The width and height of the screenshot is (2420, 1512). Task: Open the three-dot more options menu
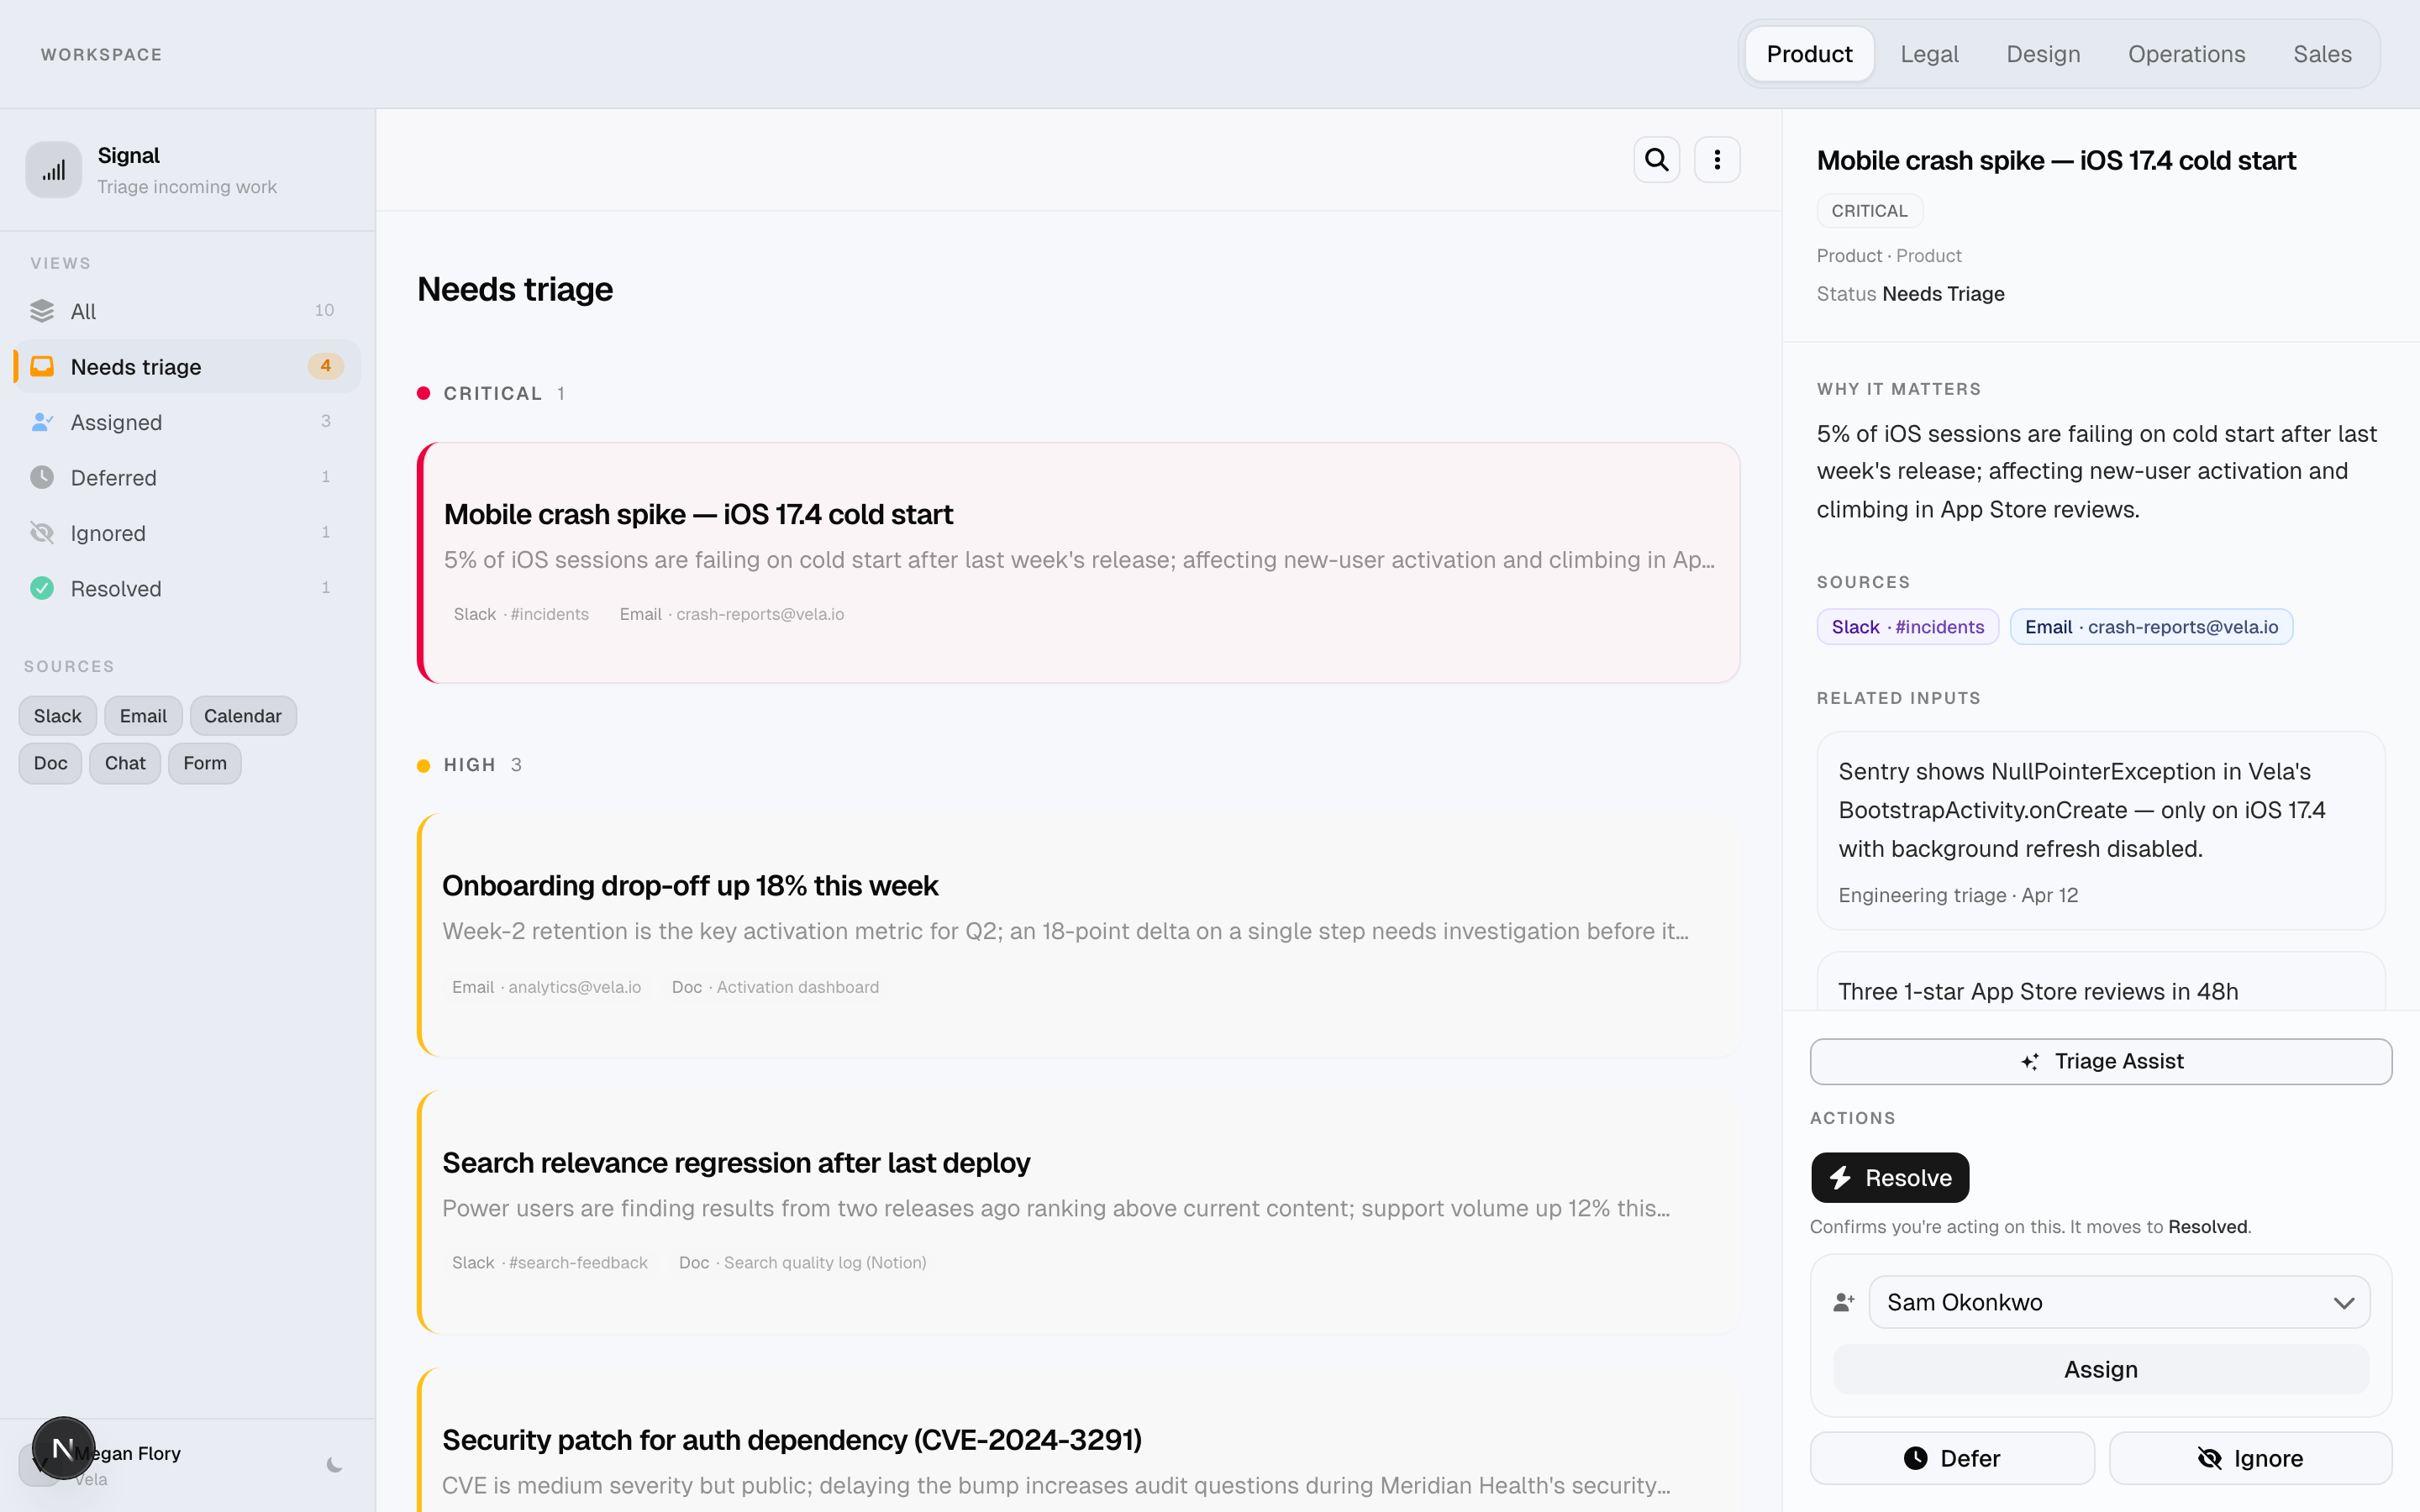point(1717,160)
